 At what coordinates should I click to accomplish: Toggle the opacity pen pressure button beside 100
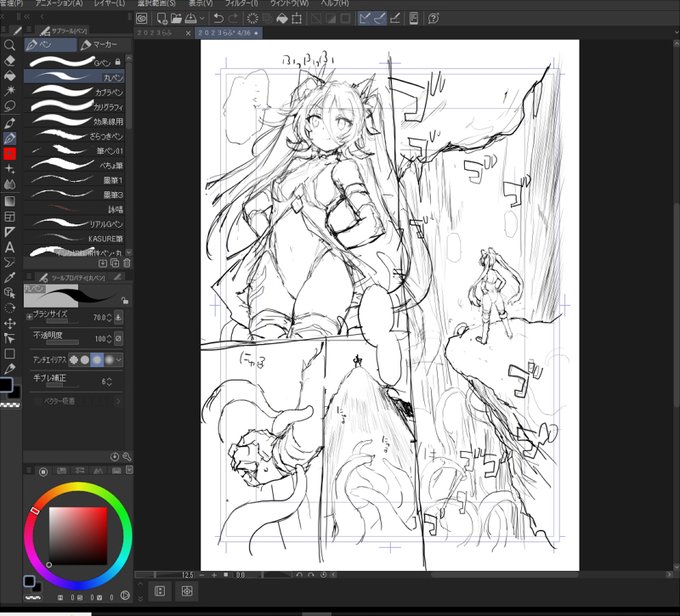click(x=118, y=338)
